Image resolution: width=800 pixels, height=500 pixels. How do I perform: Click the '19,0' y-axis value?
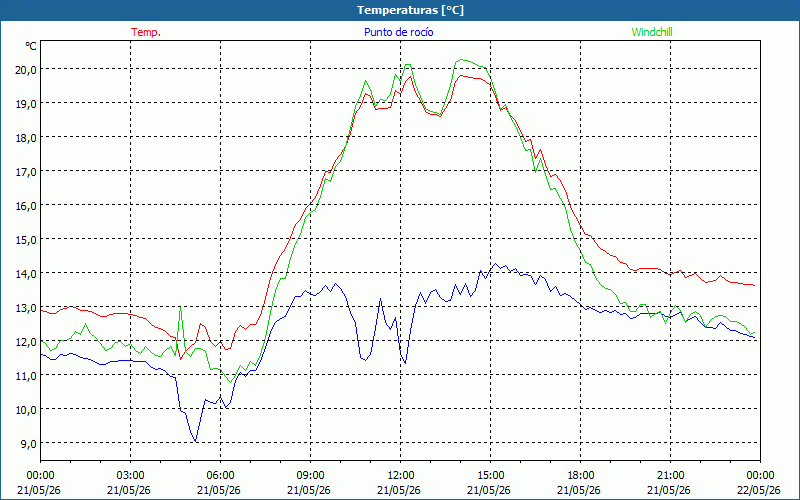26,104
